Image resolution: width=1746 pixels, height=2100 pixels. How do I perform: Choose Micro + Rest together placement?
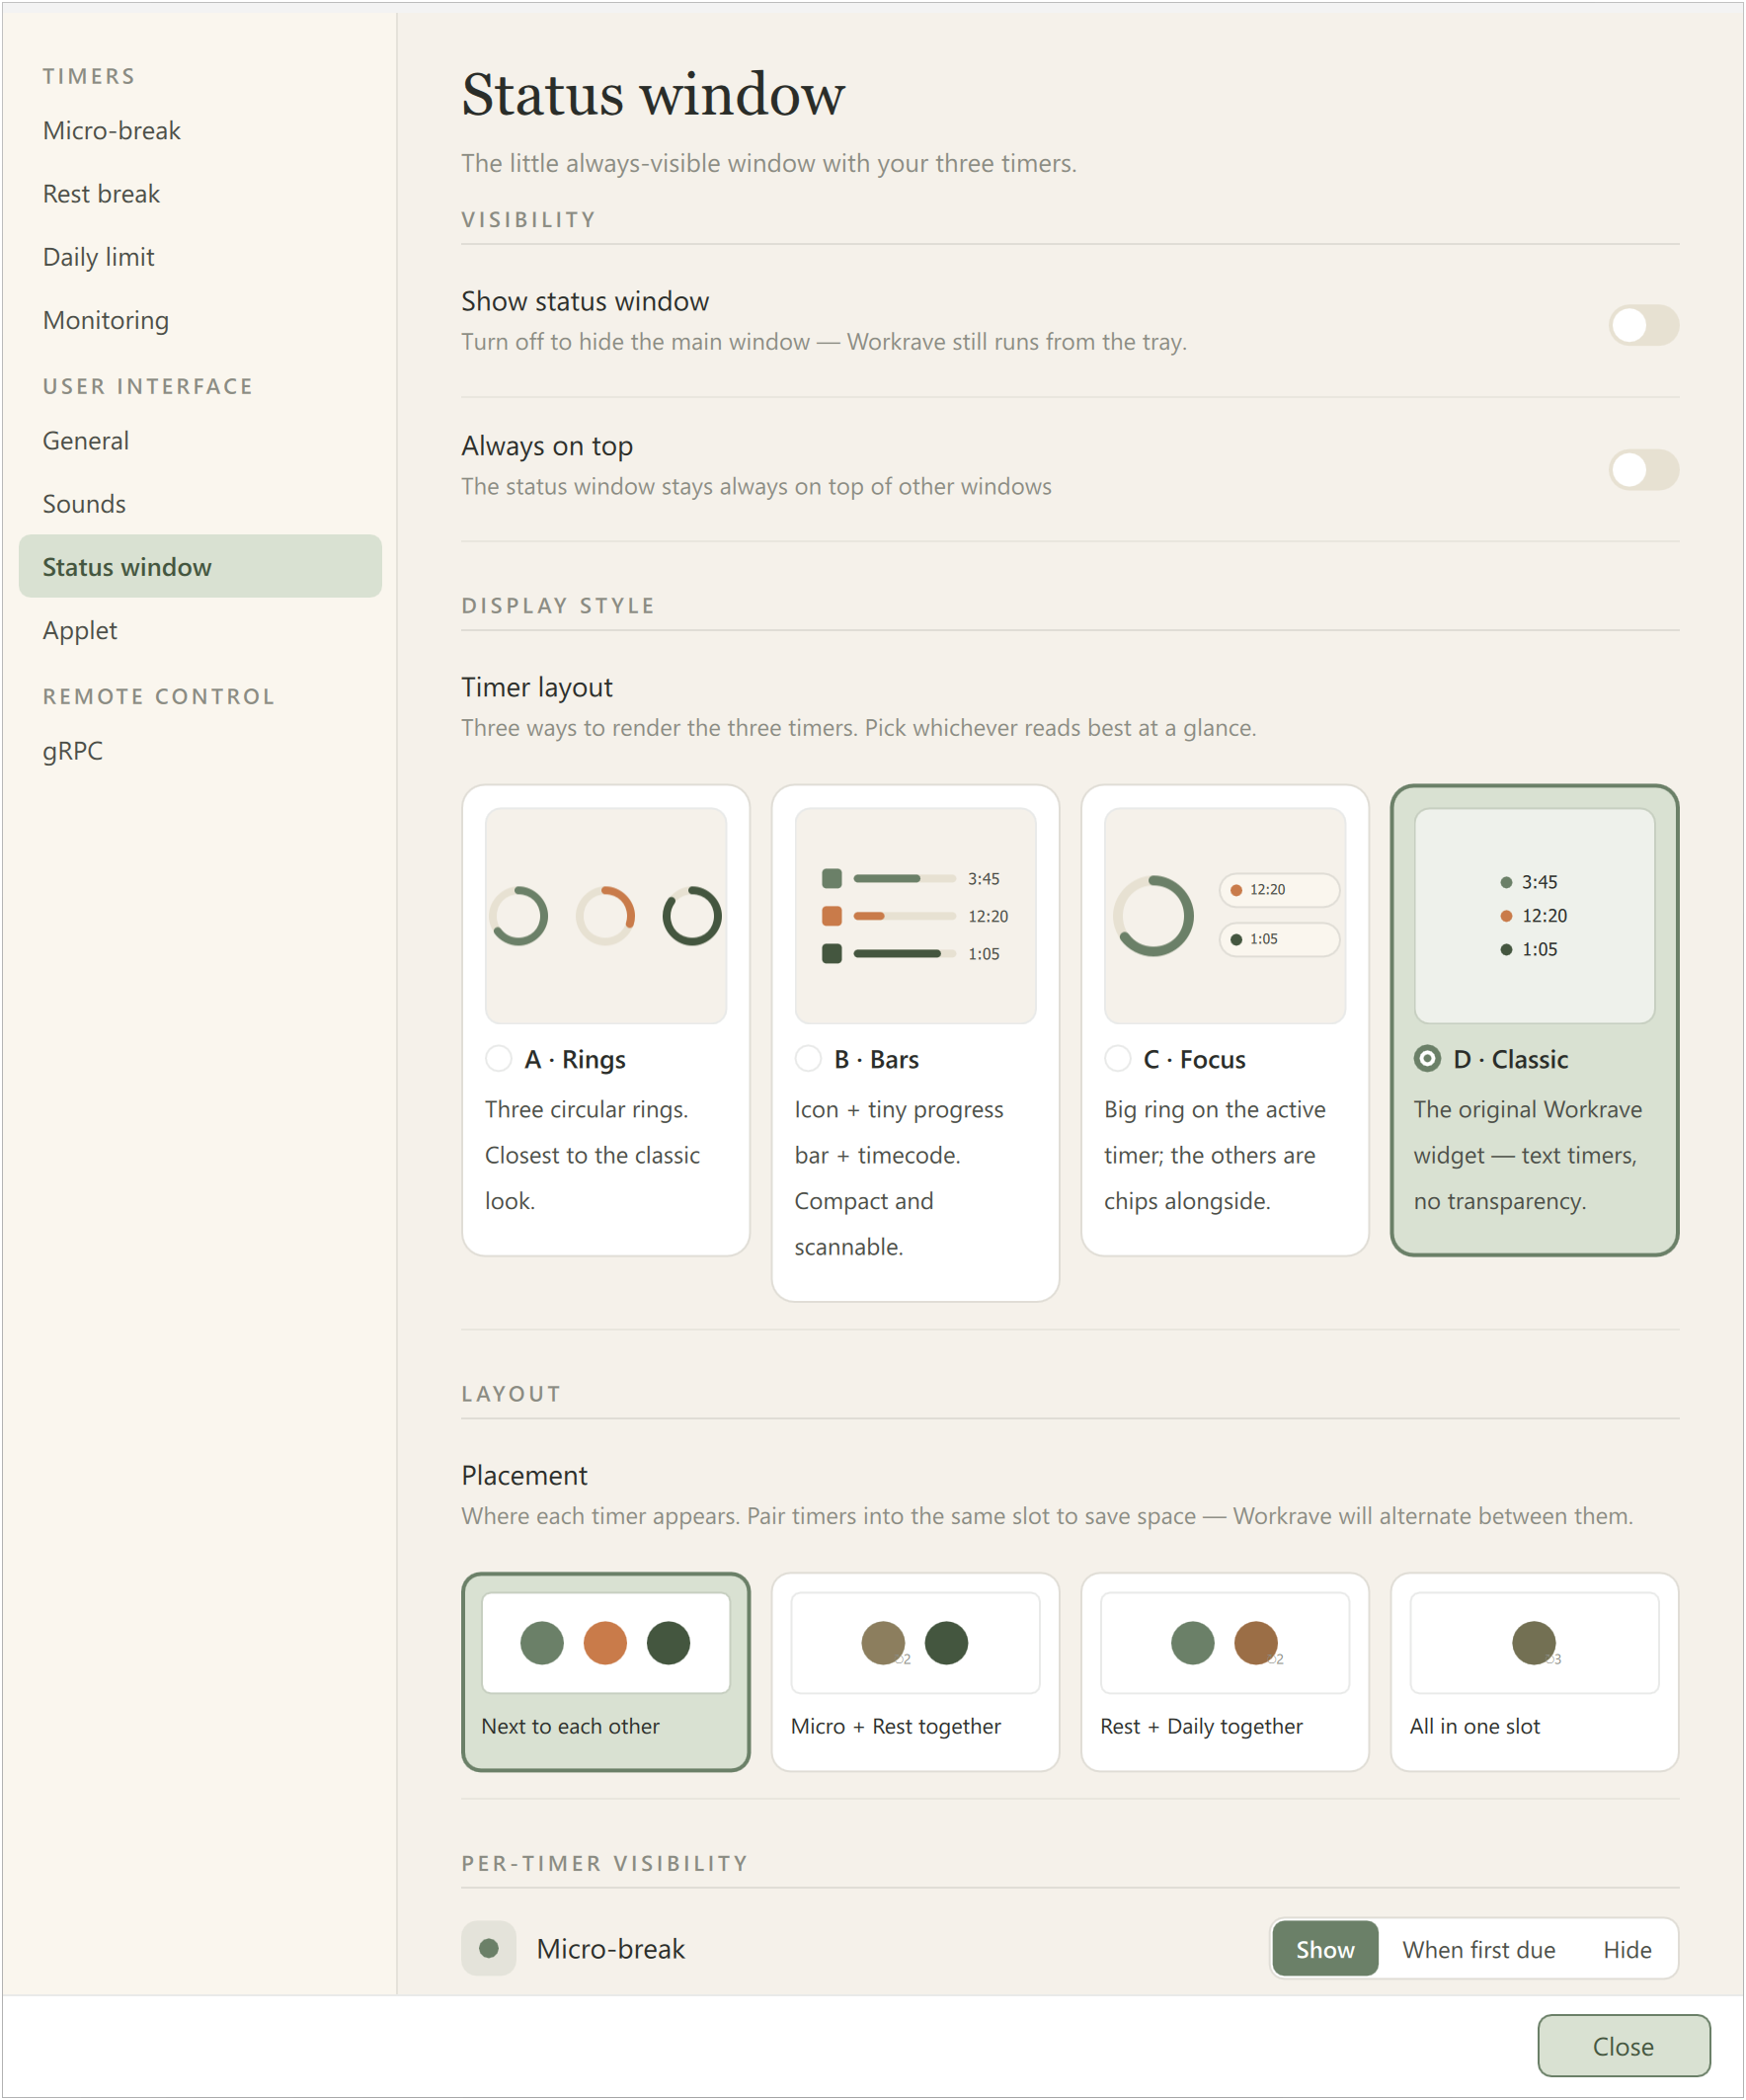pyautogui.click(x=915, y=1672)
